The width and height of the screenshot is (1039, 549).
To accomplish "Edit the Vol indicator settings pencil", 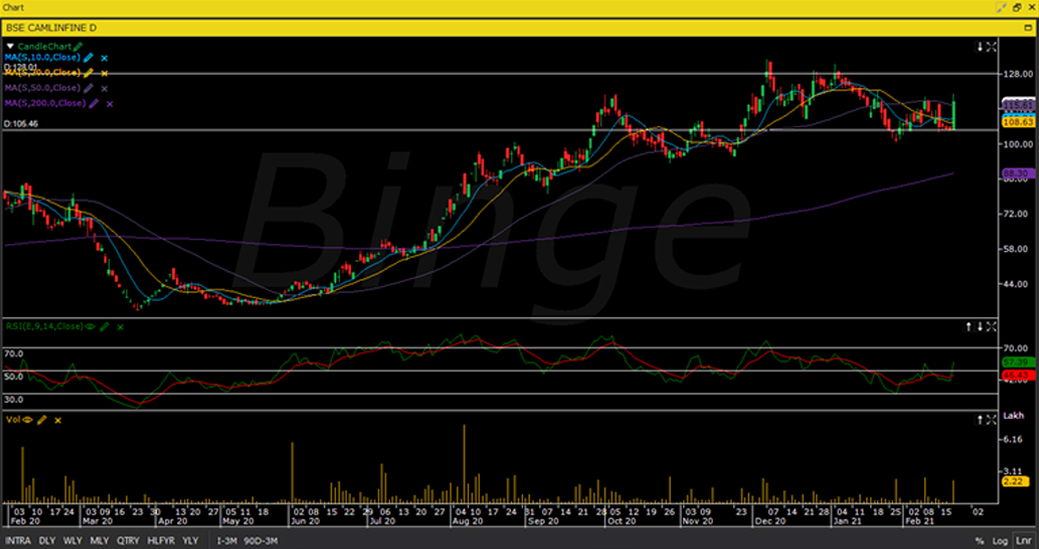I will (42, 419).
